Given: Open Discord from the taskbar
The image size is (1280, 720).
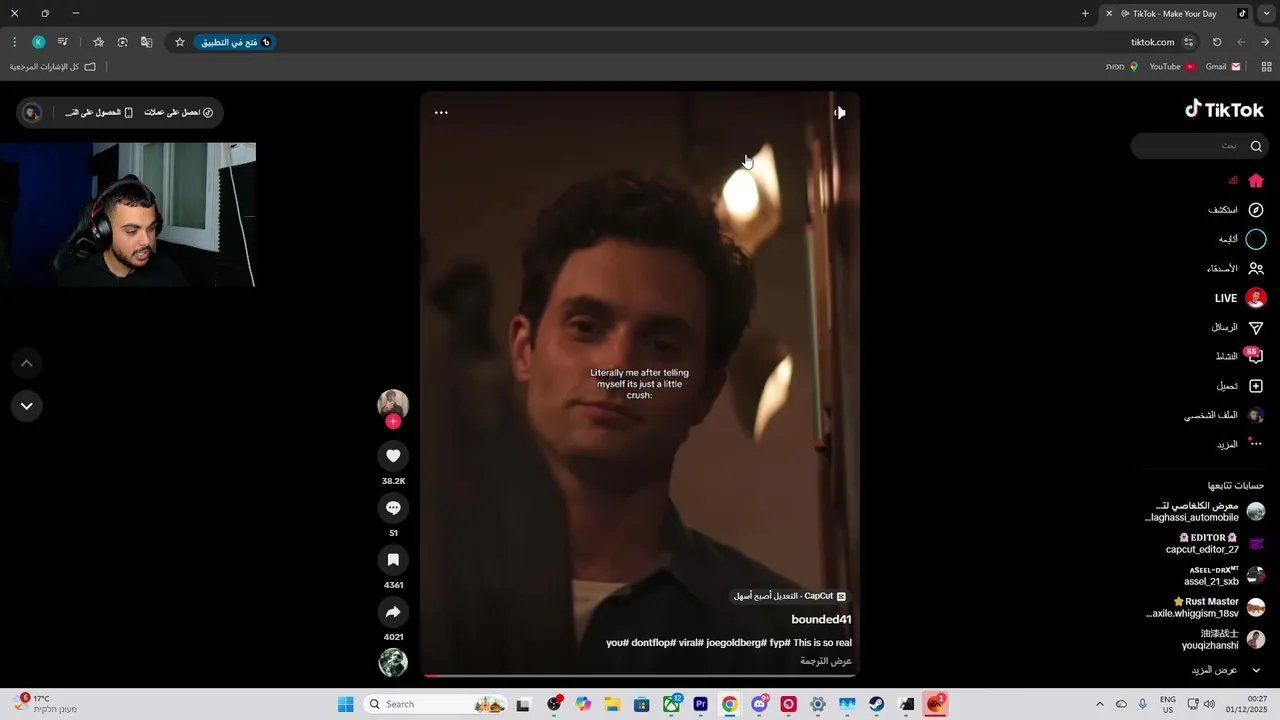Looking at the screenshot, I should [760, 704].
